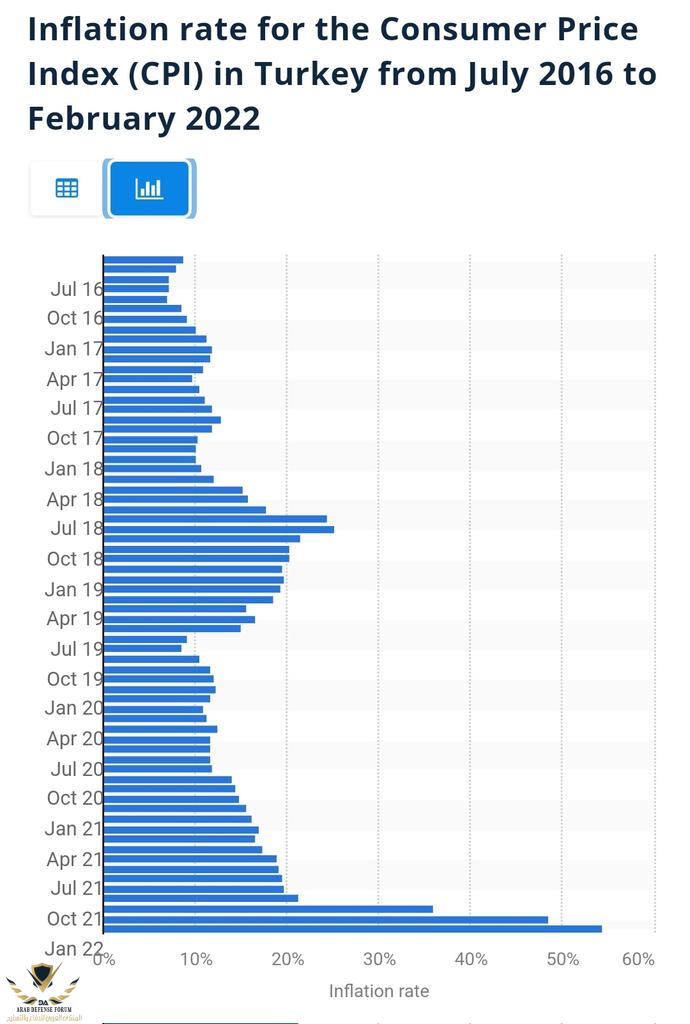Click the 30% x-axis tick label
The image size is (690, 1024).
coord(379,959)
